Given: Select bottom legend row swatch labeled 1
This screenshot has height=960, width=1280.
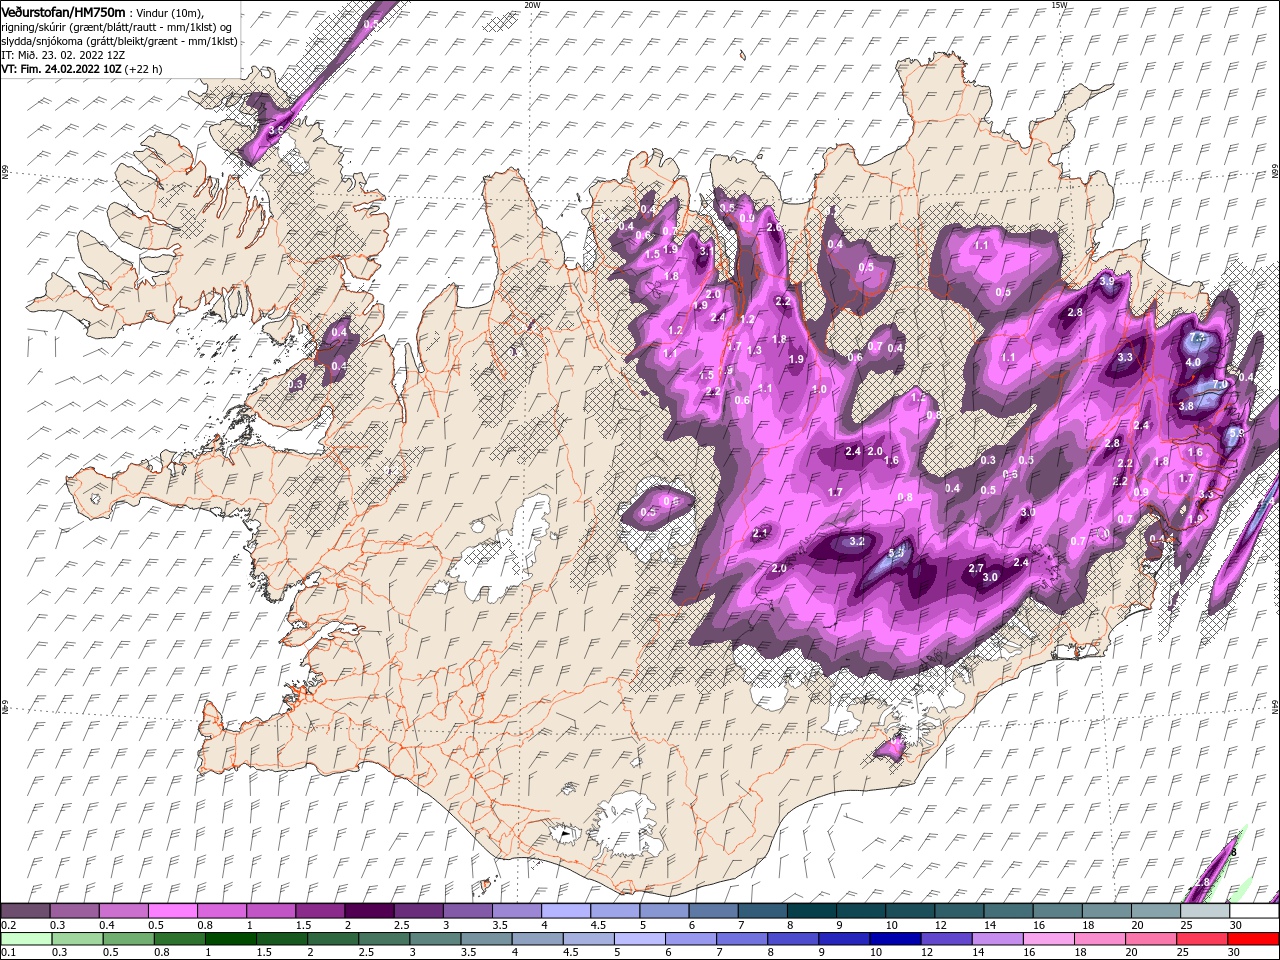Looking at the screenshot, I should click(x=230, y=939).
